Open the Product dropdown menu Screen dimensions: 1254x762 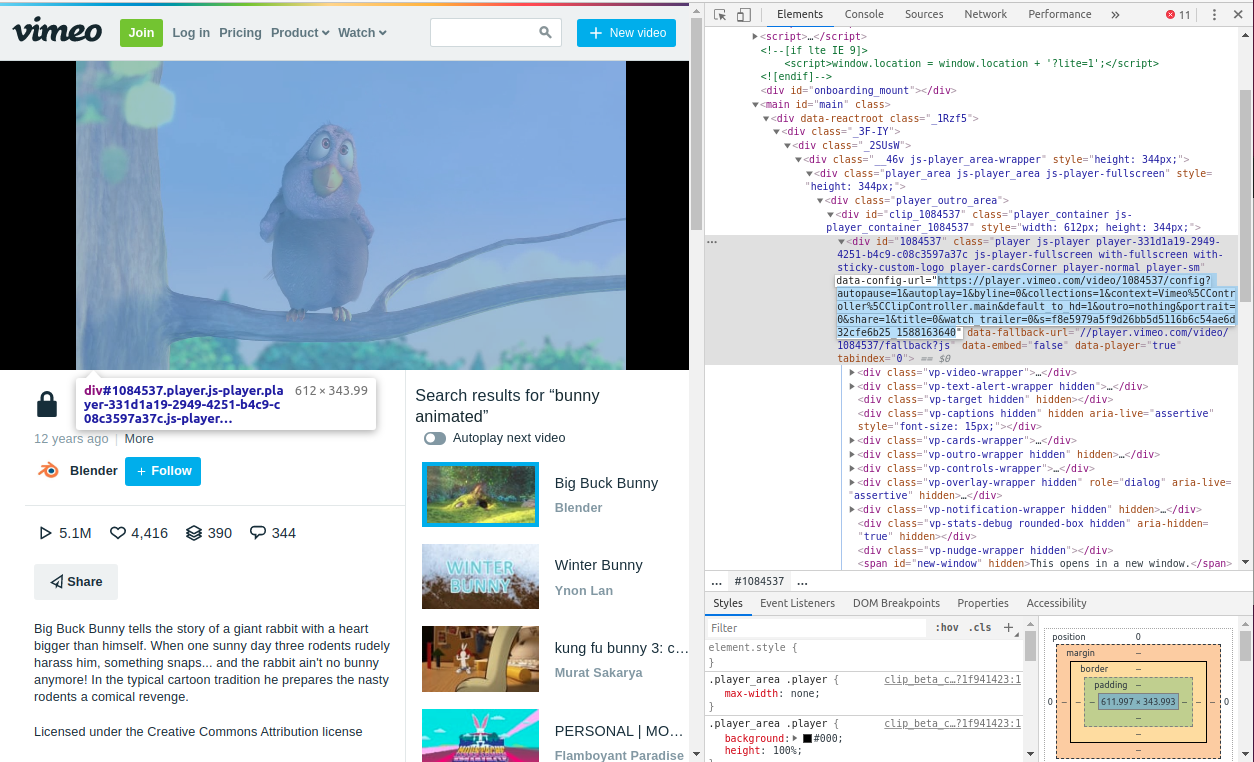coord(300,32)
